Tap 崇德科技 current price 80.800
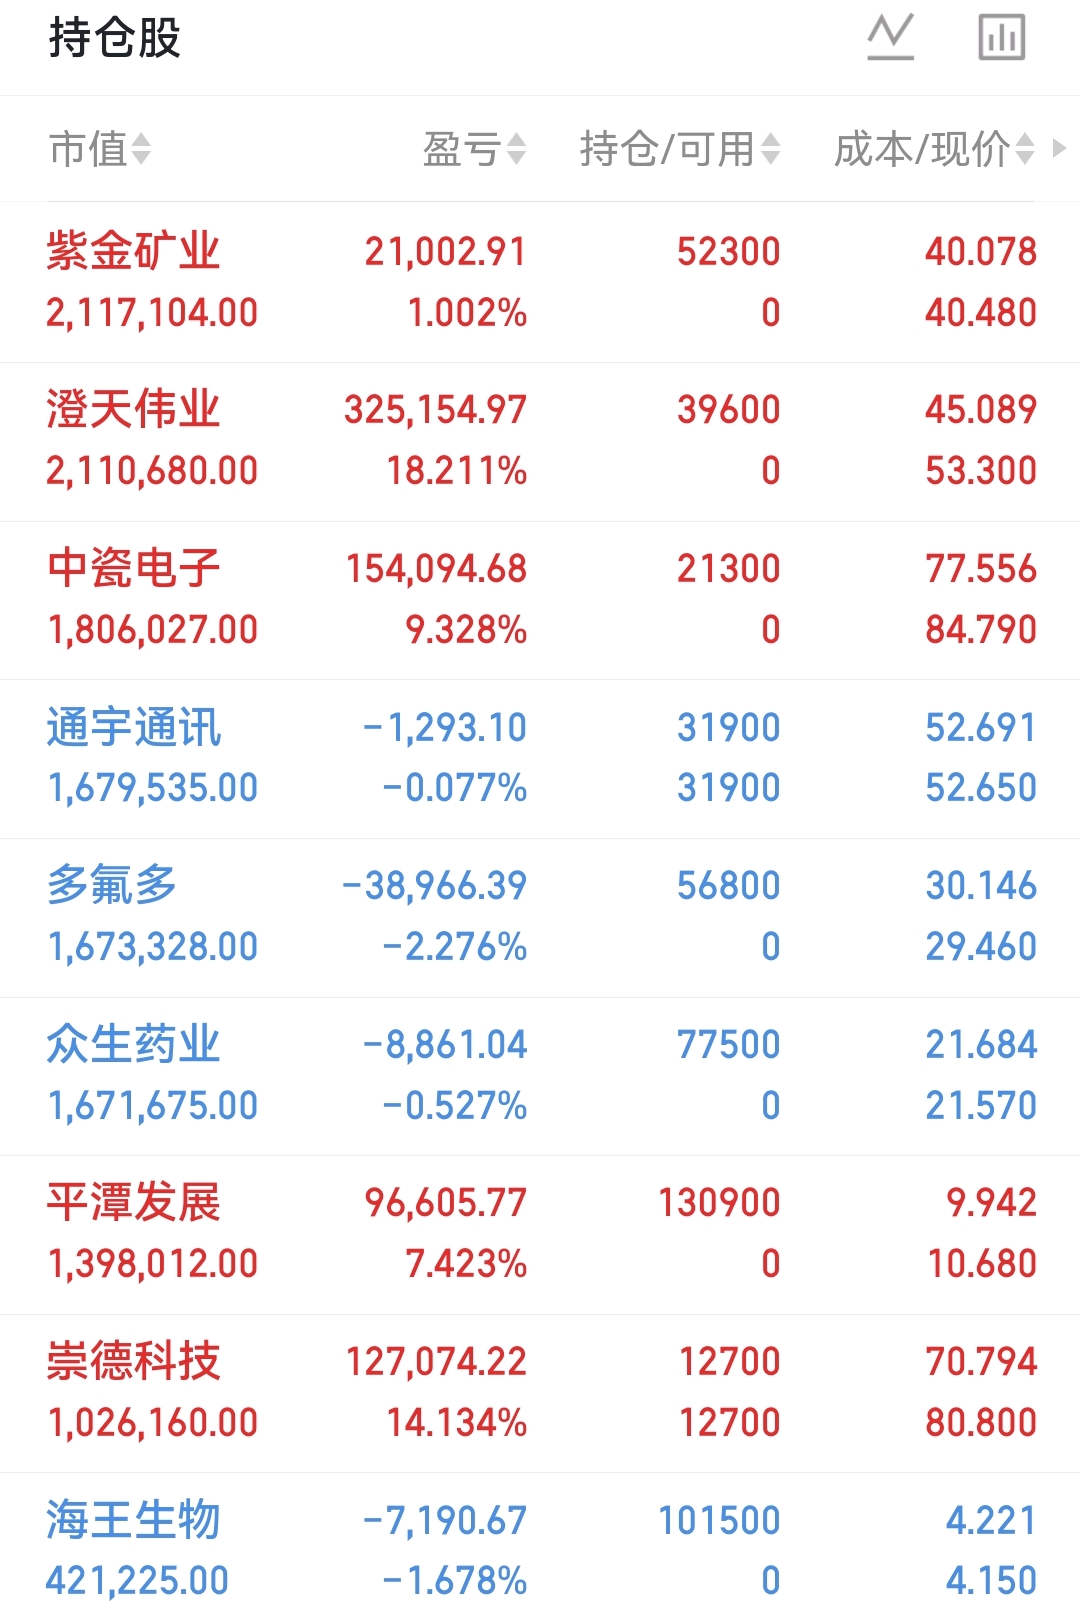 981,1423
